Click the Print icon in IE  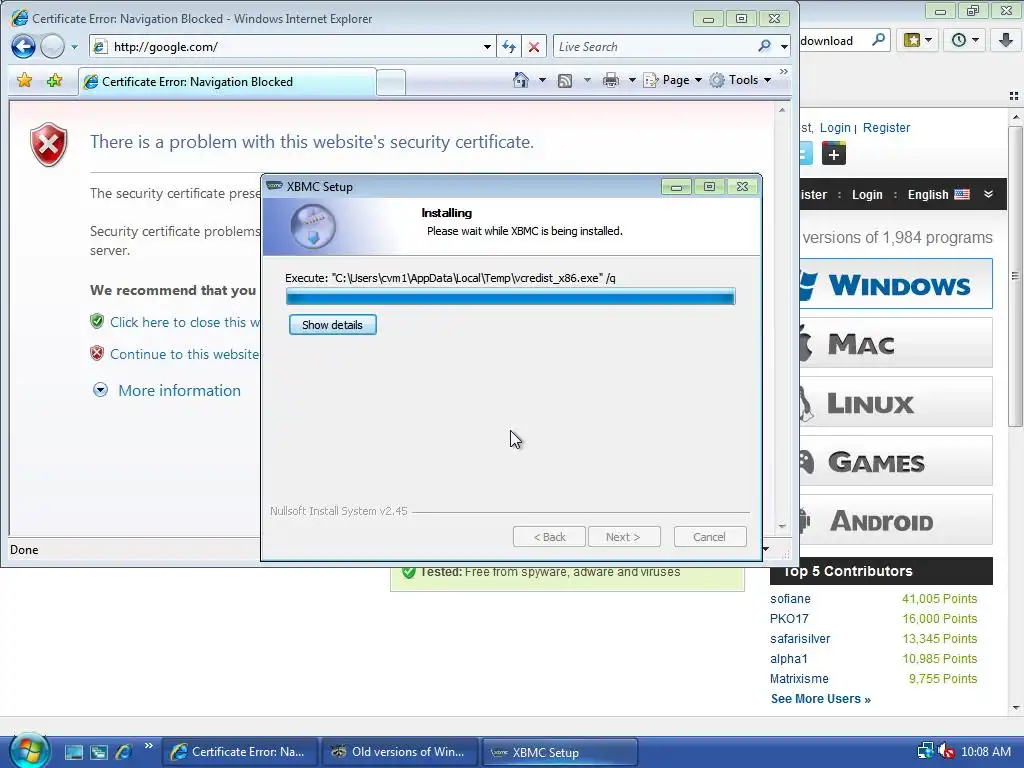tap(611, 80)
